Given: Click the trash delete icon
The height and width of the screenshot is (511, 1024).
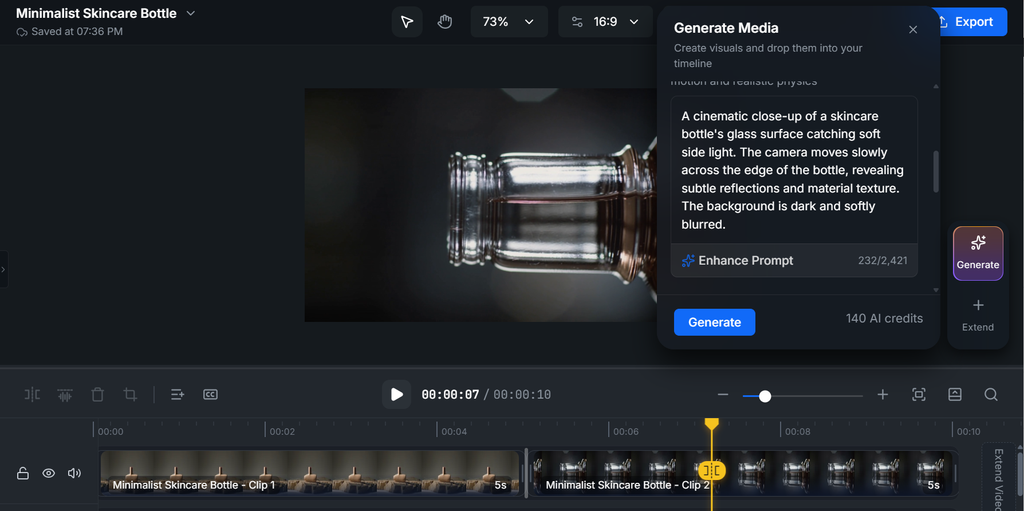Looking at the screenshot, I should tap(97, 395).
